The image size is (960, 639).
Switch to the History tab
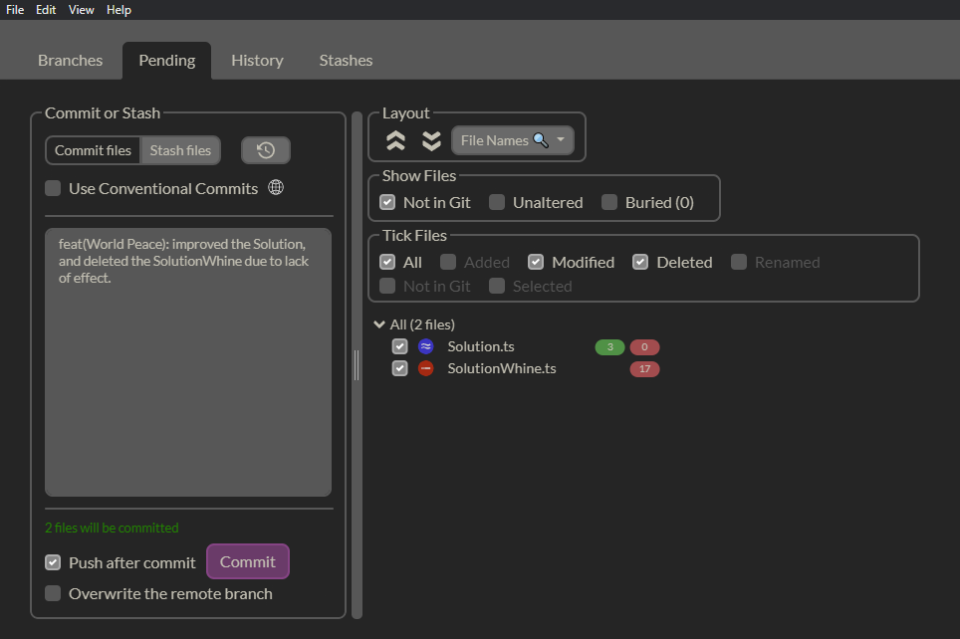257,61
